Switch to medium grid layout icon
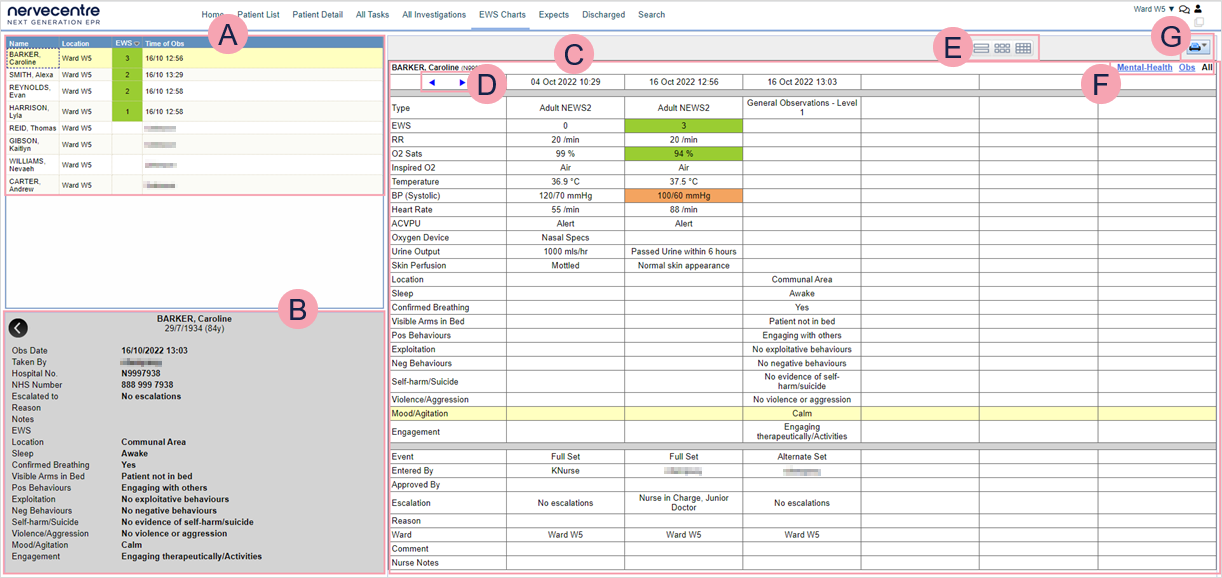Viewport: 1222px width, 578px height. point(1002,48)
